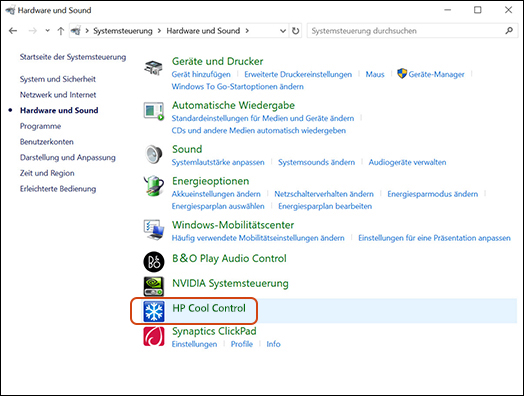Open the HP Cool Control heading link

coord(209,308)
